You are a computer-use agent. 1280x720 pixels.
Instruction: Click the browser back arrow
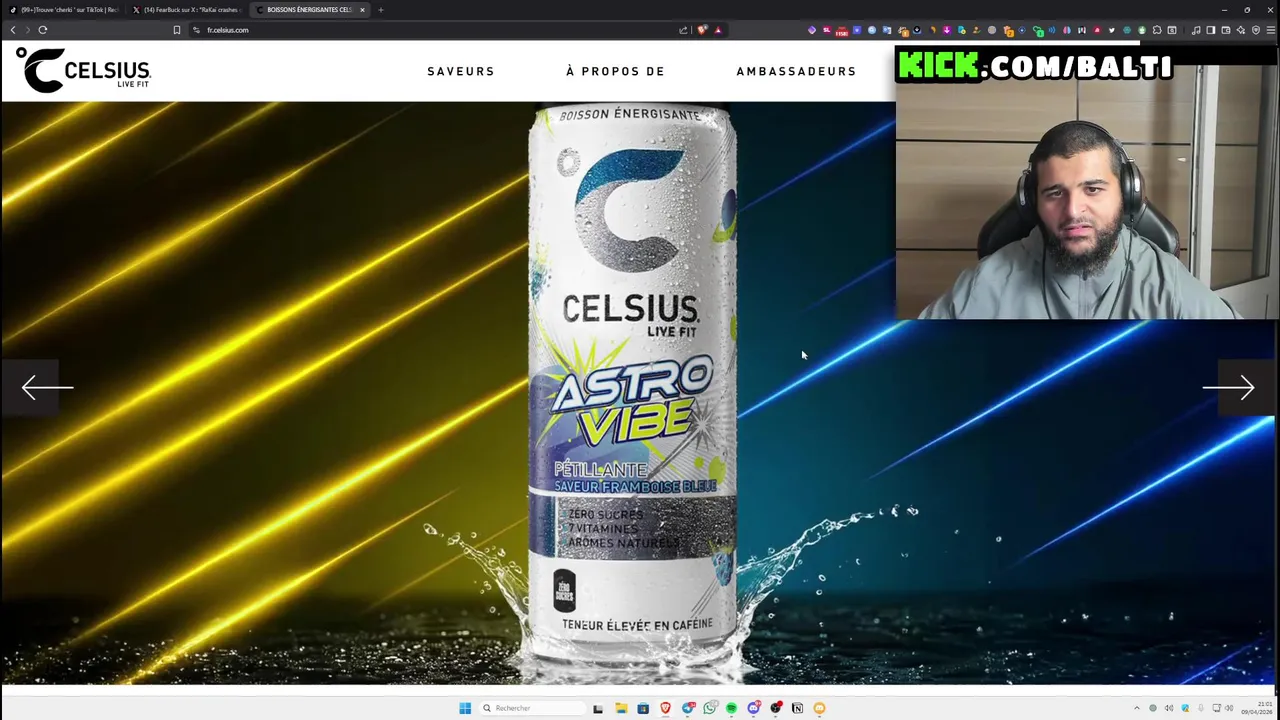tap(13, 30)
